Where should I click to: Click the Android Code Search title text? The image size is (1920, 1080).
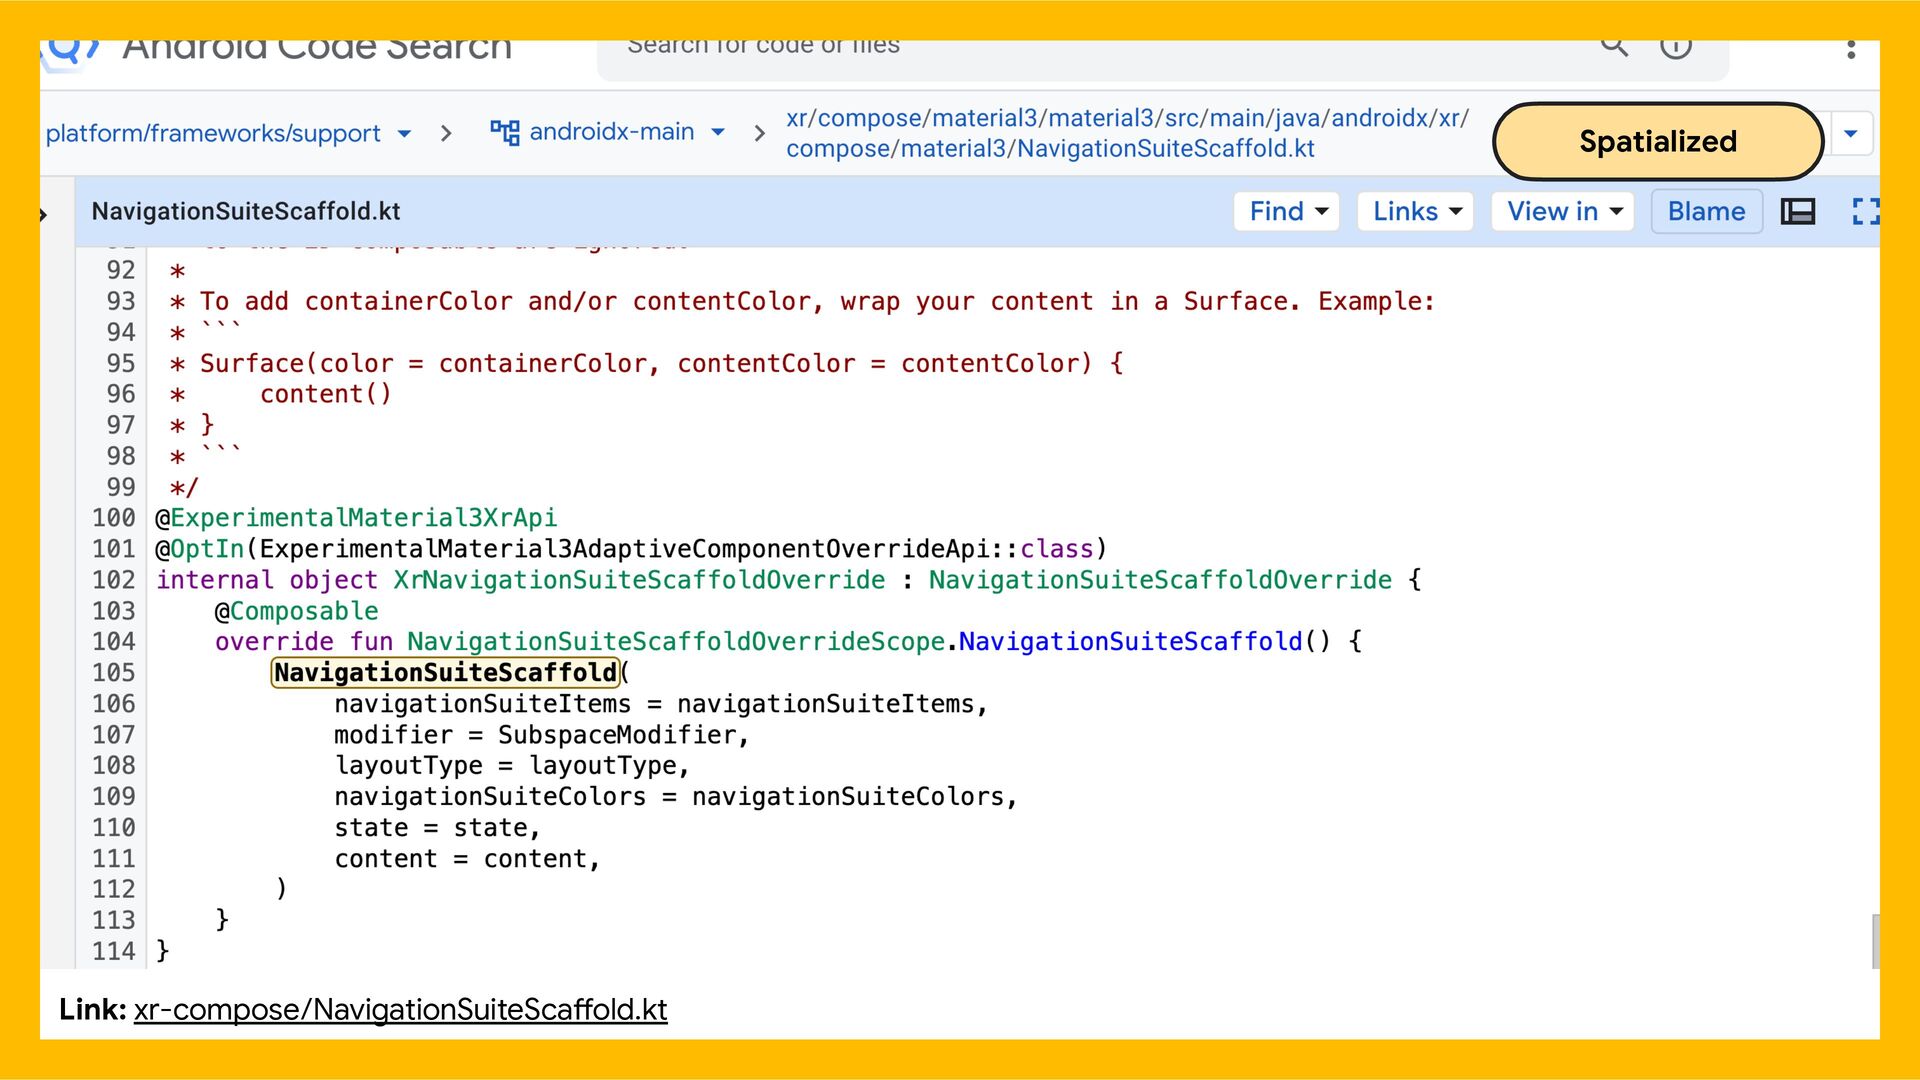[x=317, y=50]
